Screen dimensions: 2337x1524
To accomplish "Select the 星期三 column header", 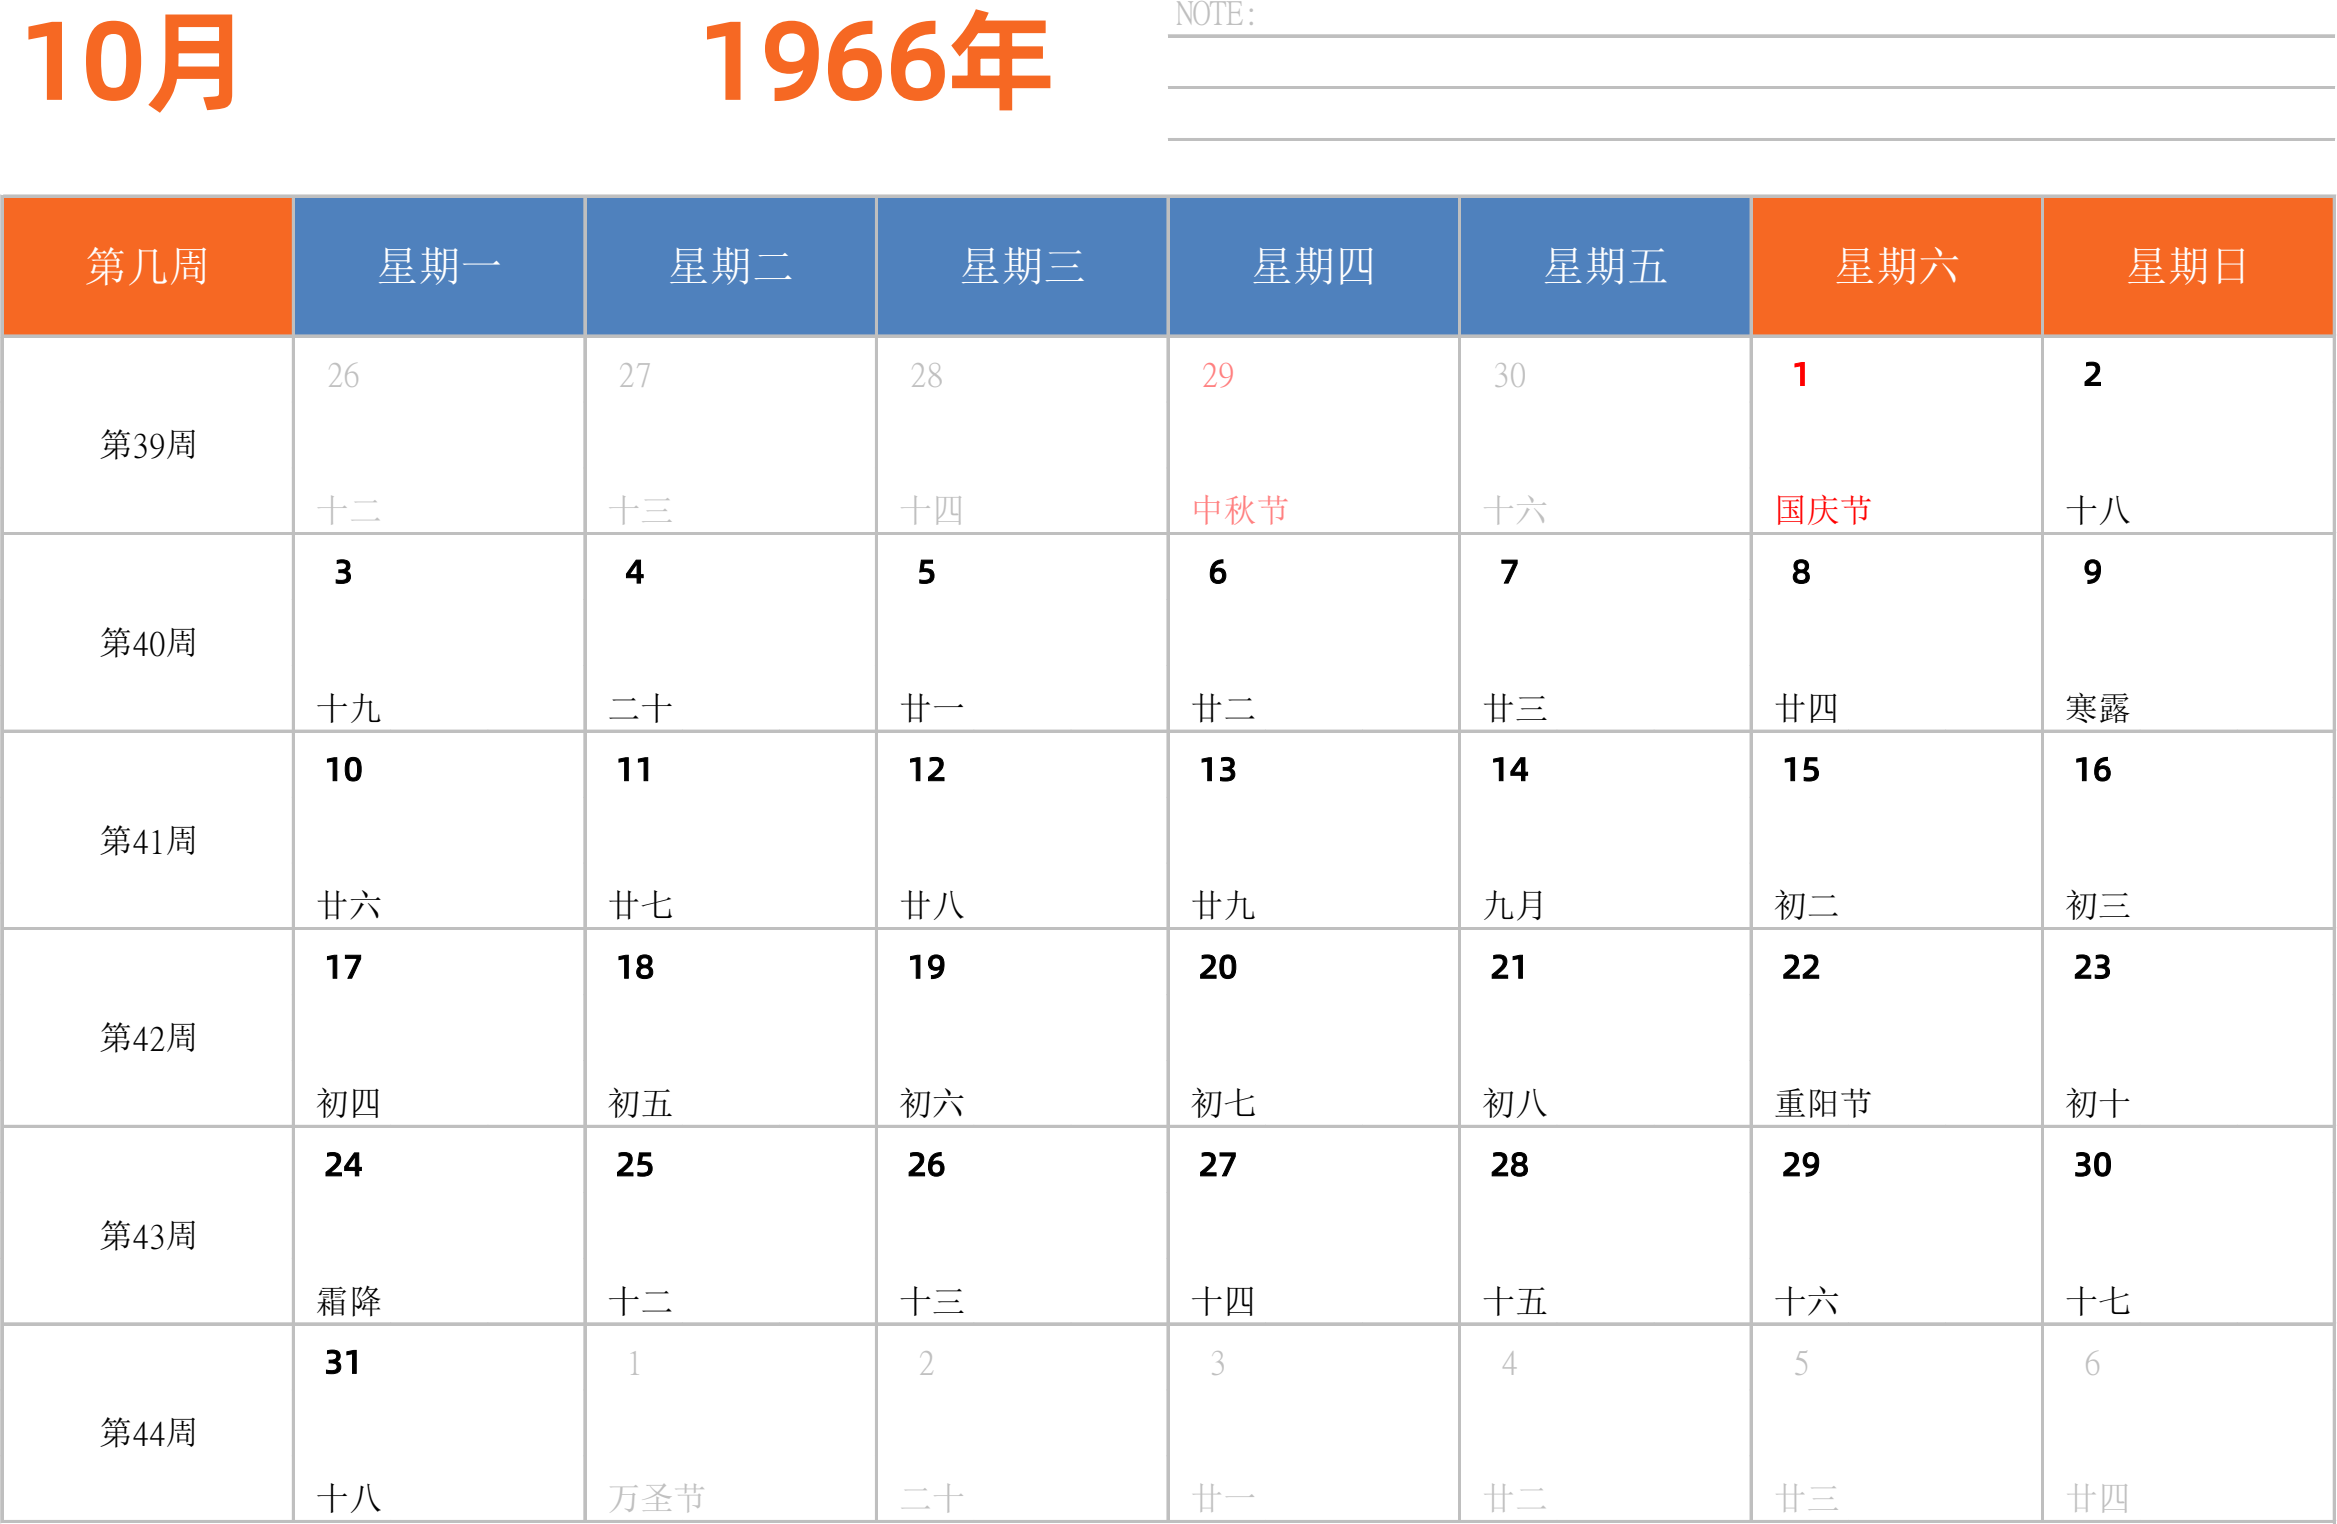I will [1022, 266].
